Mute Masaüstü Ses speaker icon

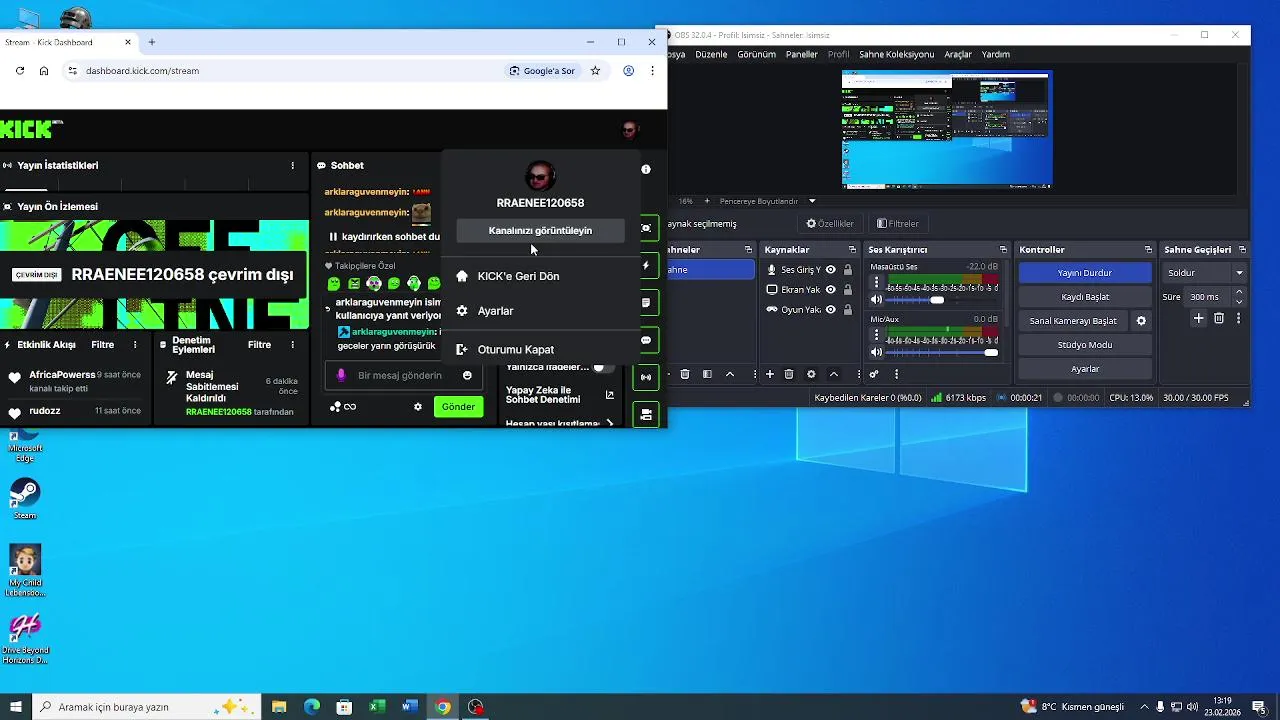pos(877,300)
